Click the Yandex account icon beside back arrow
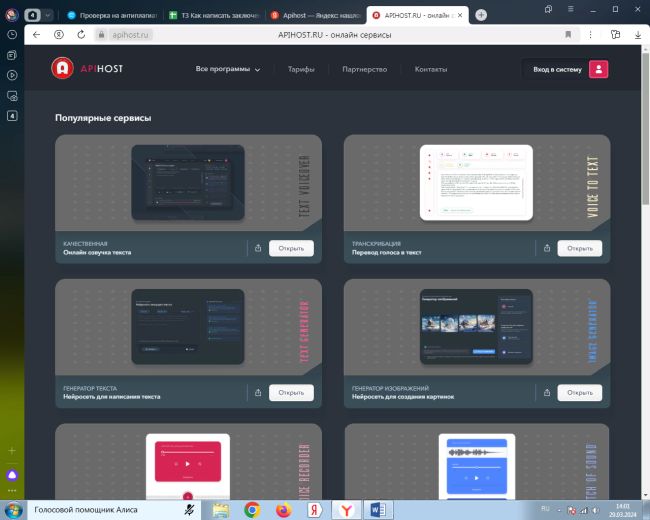This screenshot has width=650, height=520. click(x=59, y=35)
